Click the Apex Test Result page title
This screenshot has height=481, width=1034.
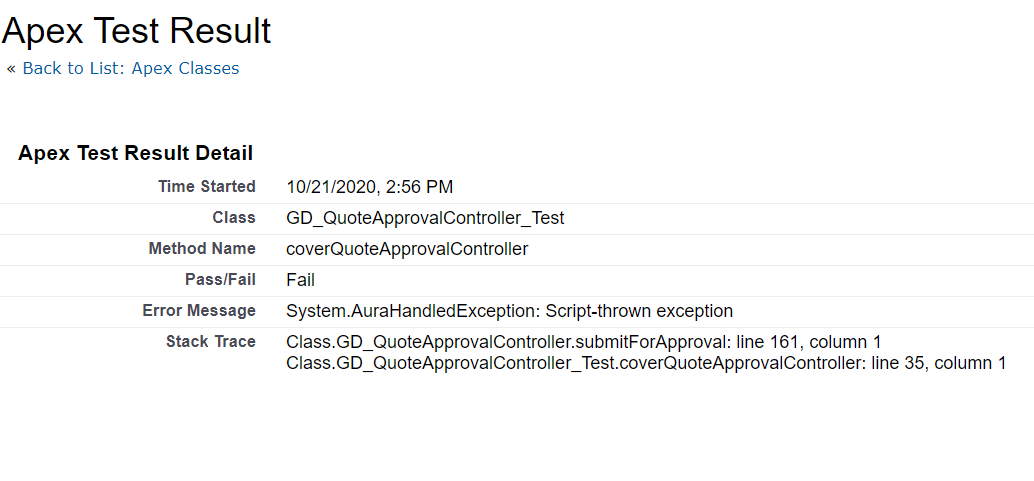(x=136, y=30)
